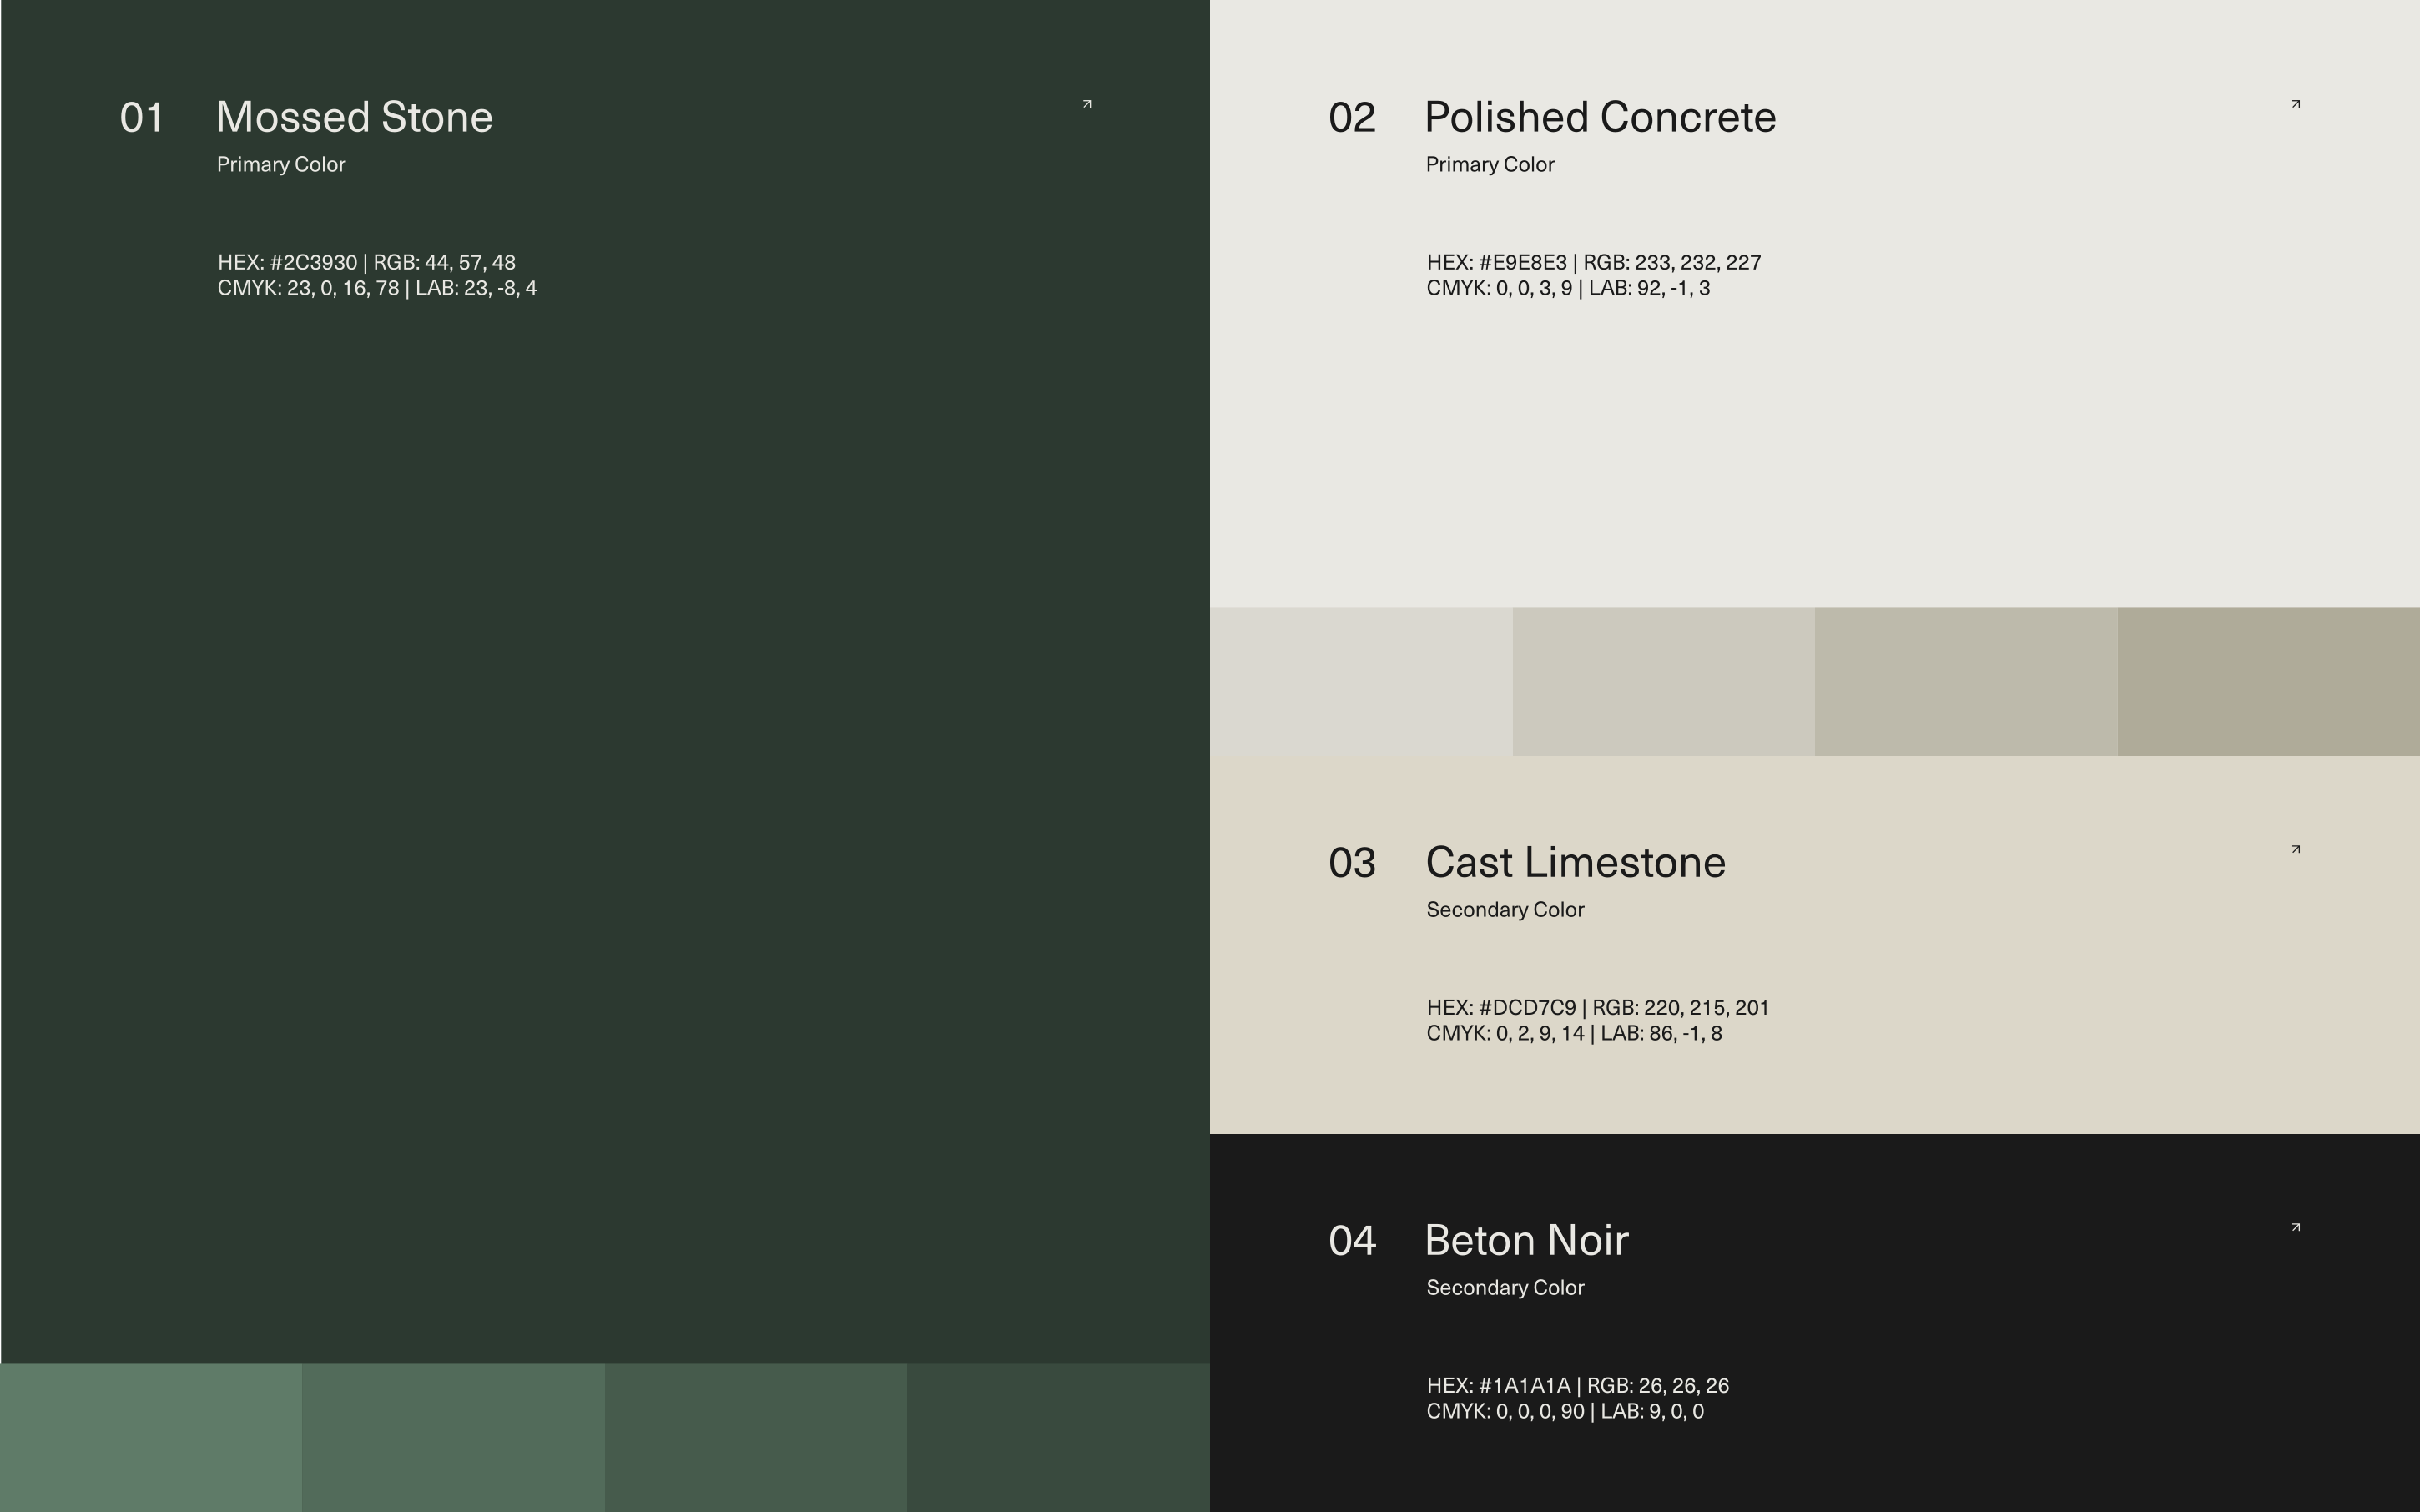Click the HEX #1A1A1A color values text
This screenshot has width=2420, height=1512.
pos(1577,1398)
